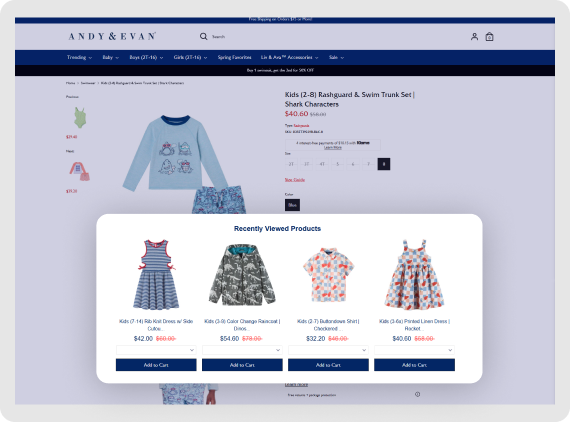570x422 pixels.
Task: Open the Sale menu
Action: (x=336, y=57)
